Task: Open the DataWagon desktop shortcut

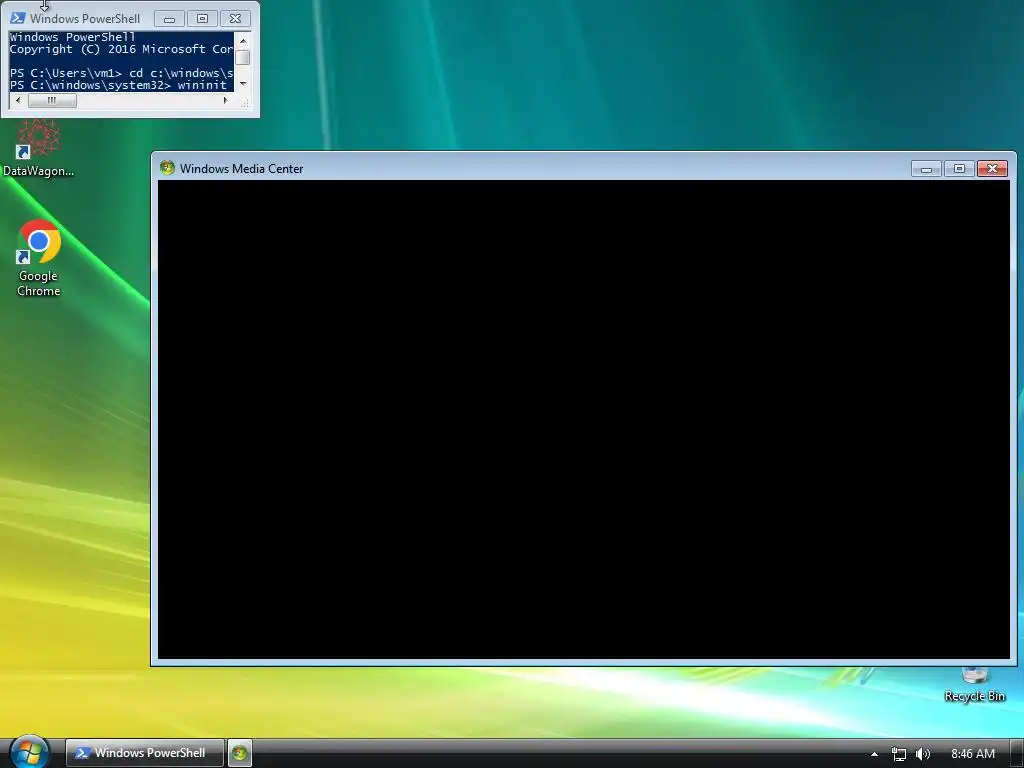Action: pos(38,149)
